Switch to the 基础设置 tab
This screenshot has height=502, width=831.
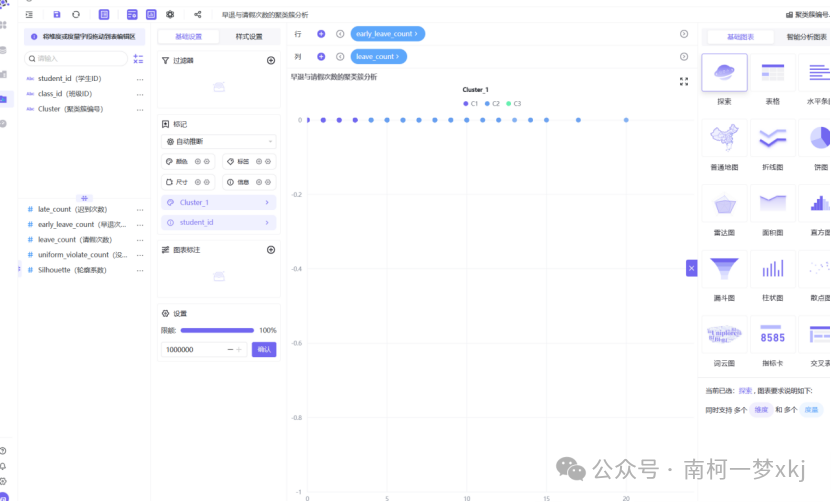click(x=189, y=37)
